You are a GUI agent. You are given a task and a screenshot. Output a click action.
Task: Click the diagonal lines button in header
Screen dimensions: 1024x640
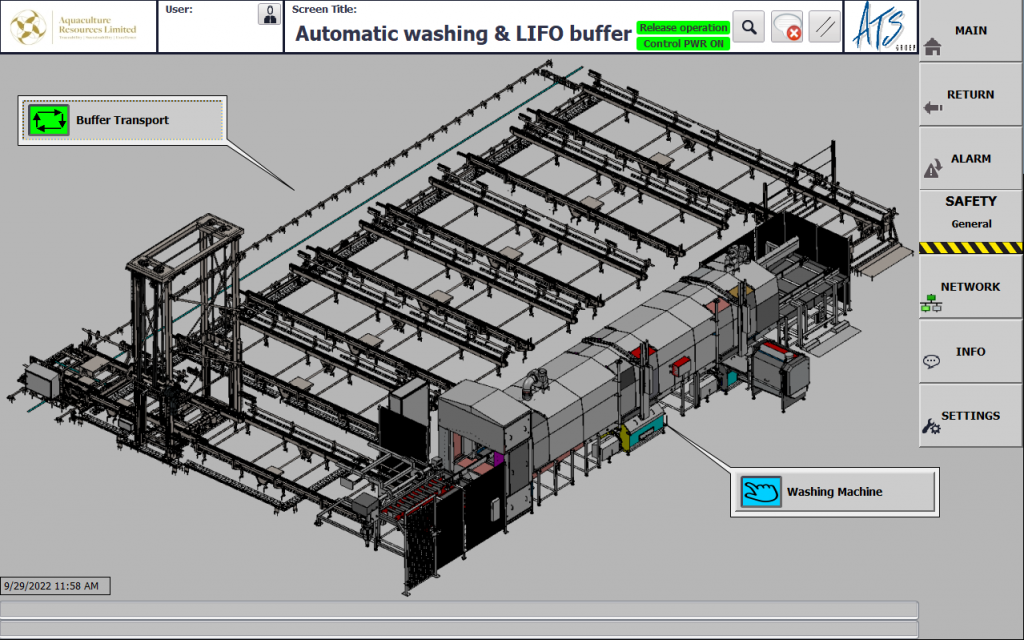coord(824,27)
